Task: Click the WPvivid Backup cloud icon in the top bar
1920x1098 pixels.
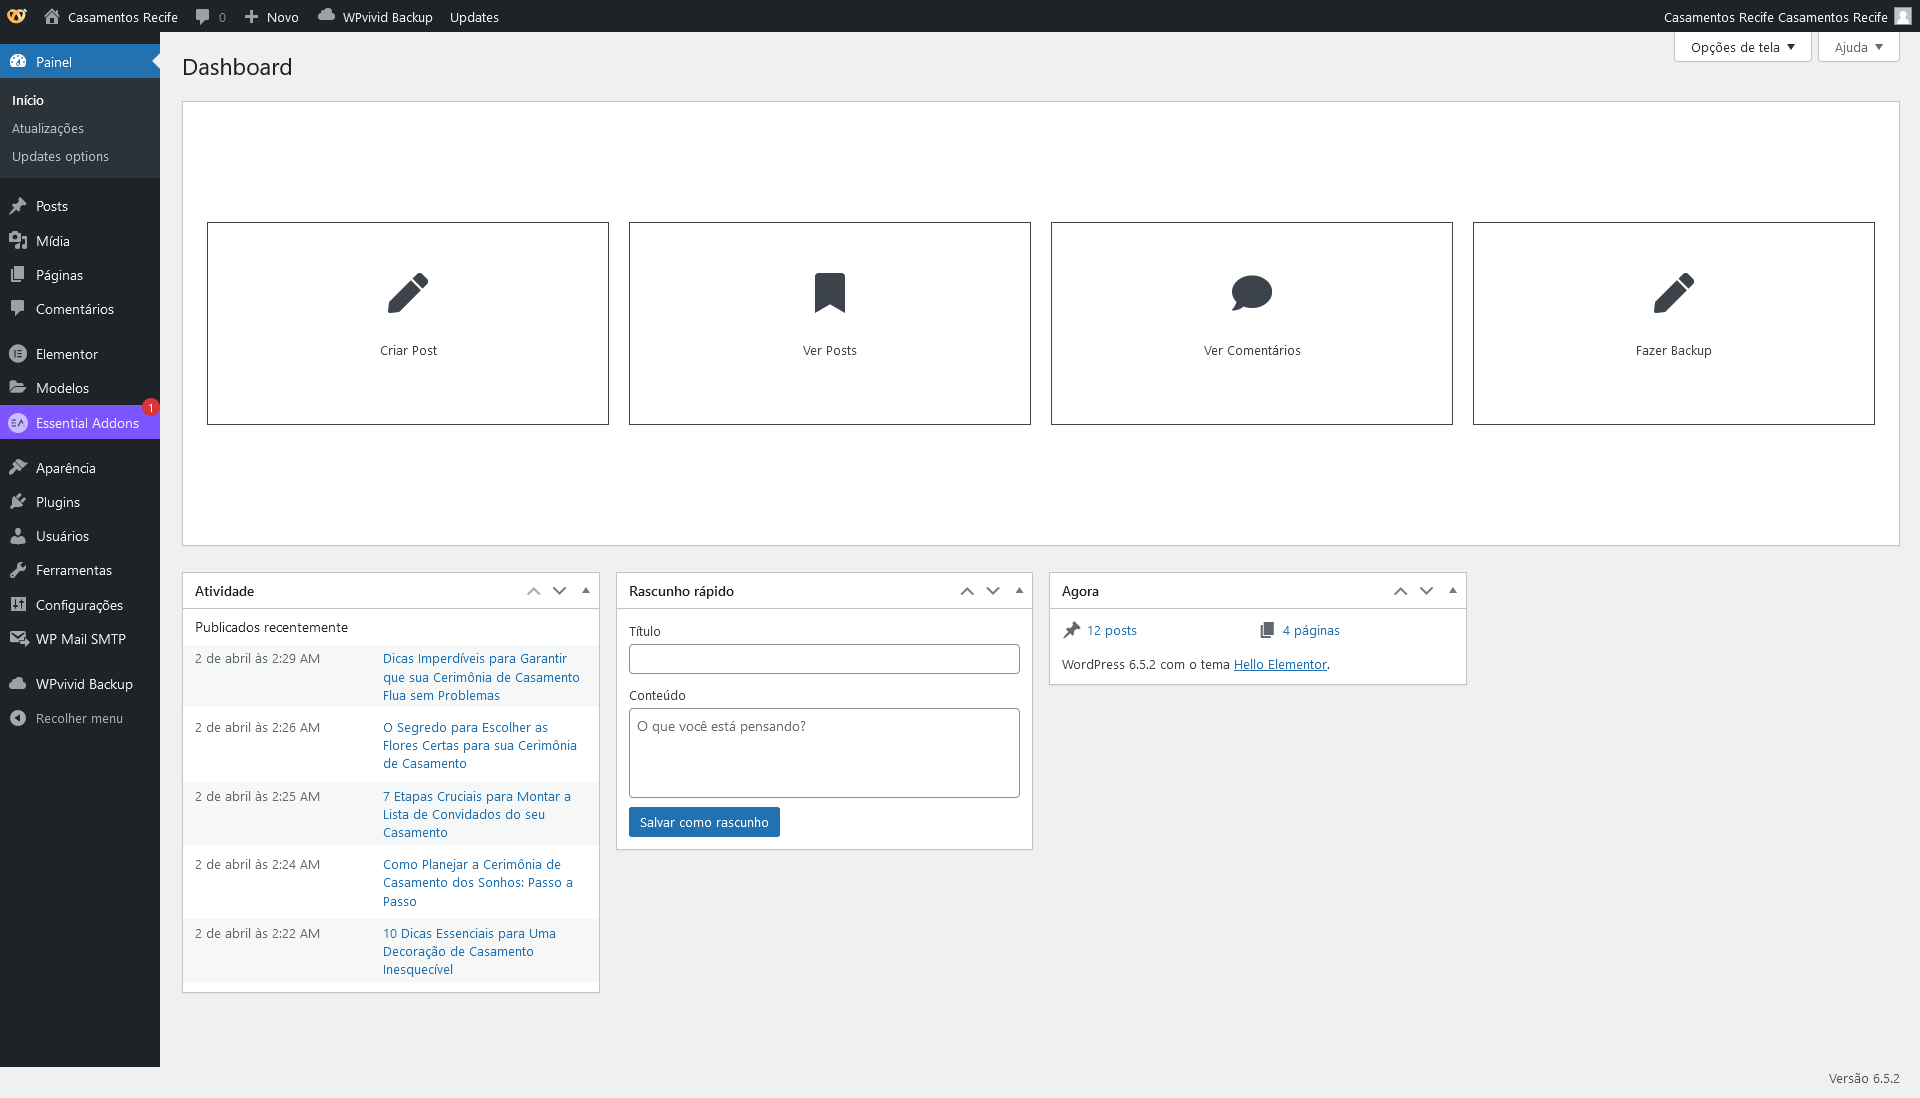Action: pyautogui.click(x=326, y=15)
